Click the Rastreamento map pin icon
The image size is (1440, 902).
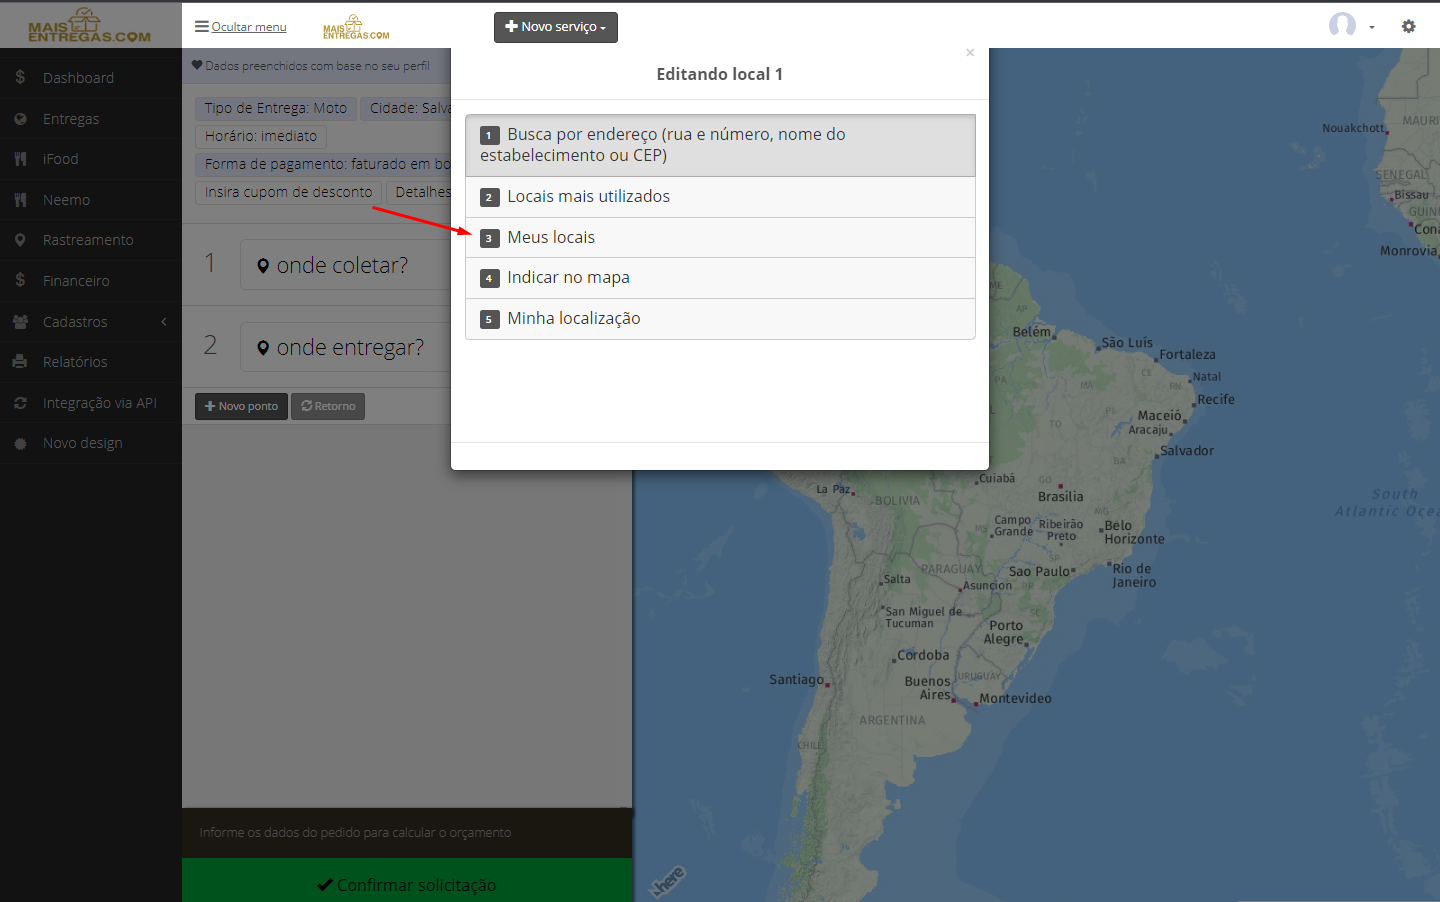pyautogui.click(x=20, y=240)
